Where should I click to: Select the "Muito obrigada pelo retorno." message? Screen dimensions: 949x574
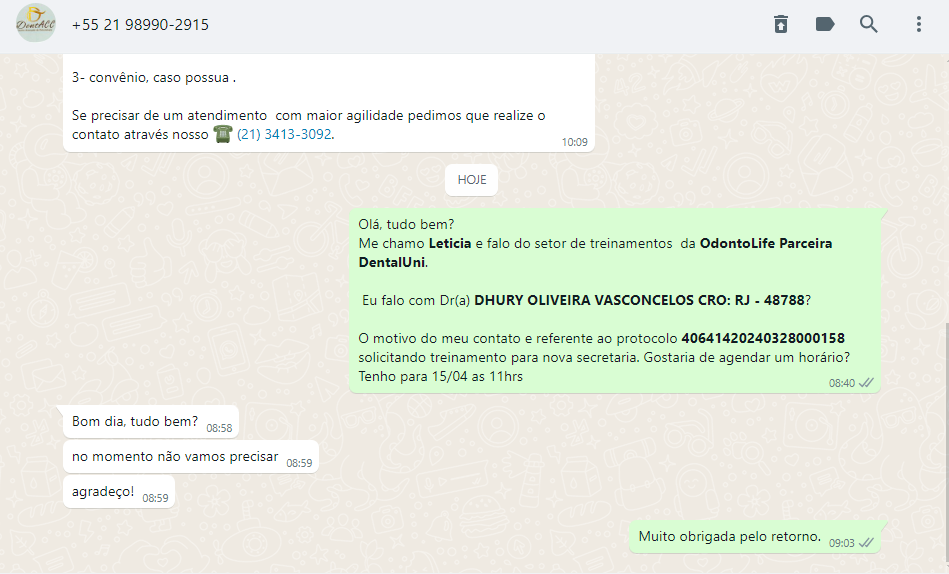click(755, 537)
